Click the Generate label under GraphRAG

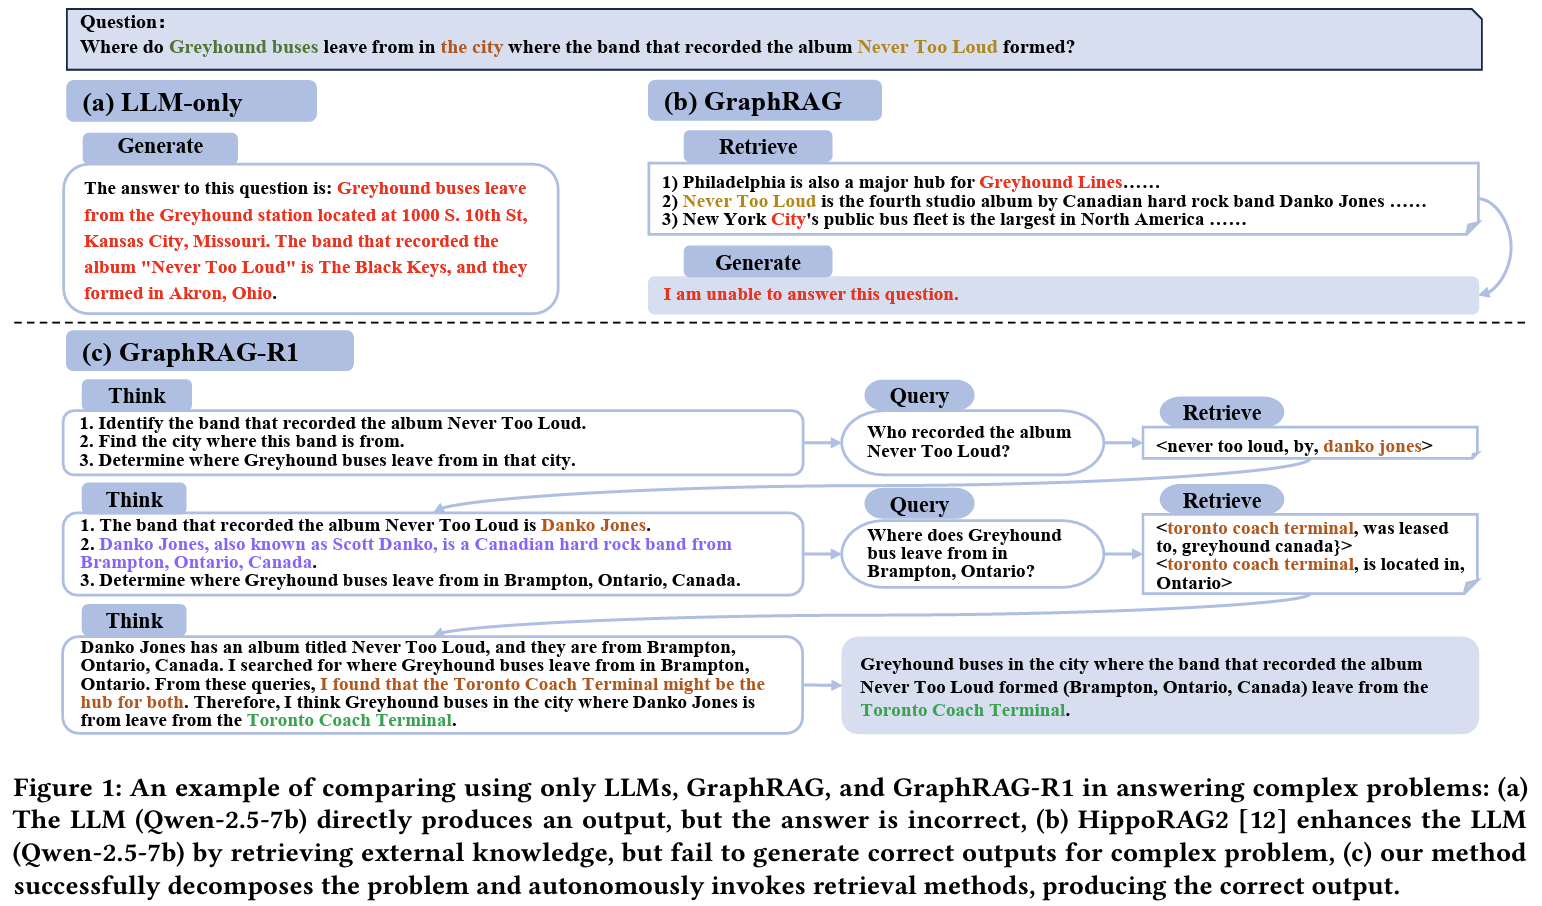click(757, 262)
